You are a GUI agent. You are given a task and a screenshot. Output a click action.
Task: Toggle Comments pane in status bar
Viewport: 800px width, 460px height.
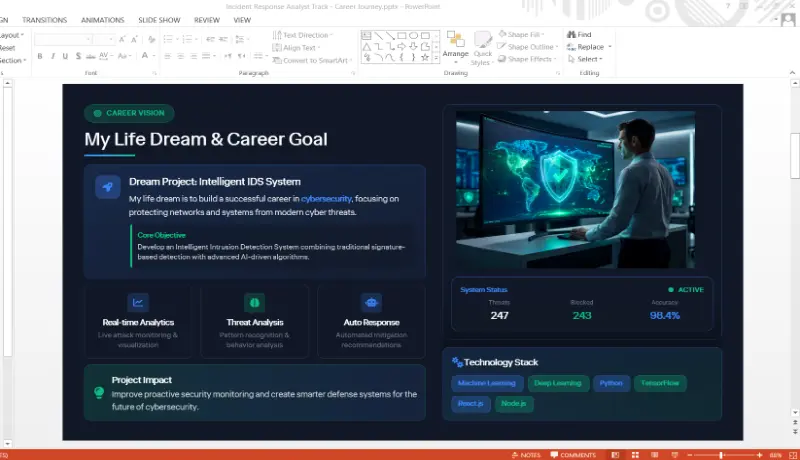pos(573,455)
